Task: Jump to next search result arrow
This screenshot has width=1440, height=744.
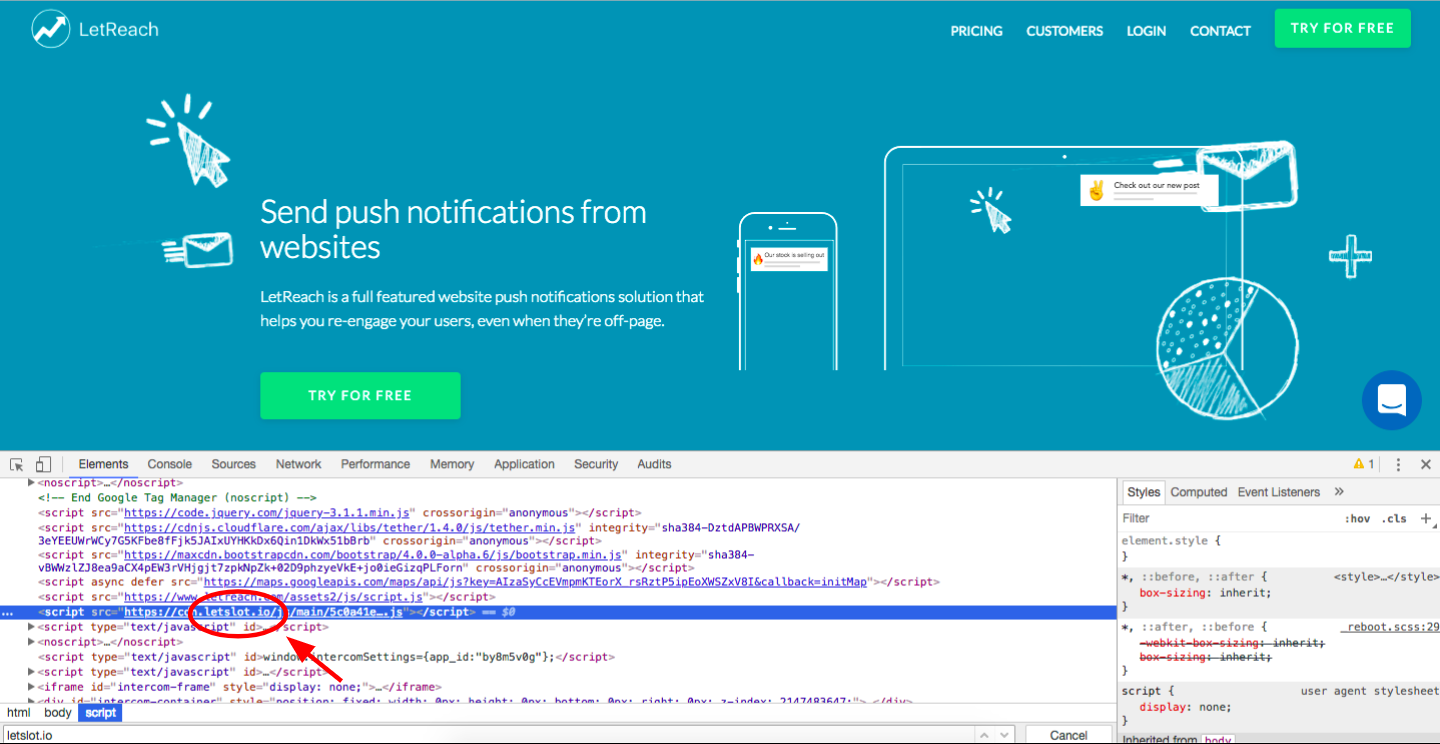Action: (x=1004, y=735)
